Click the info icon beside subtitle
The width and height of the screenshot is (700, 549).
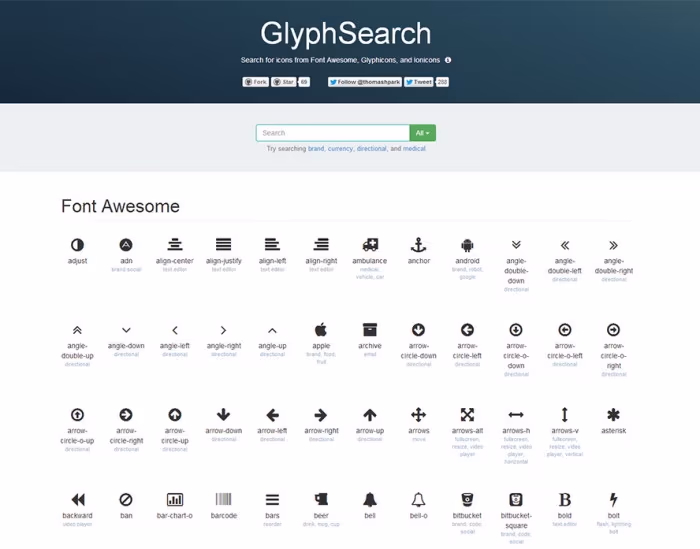[x=448, y=60]
